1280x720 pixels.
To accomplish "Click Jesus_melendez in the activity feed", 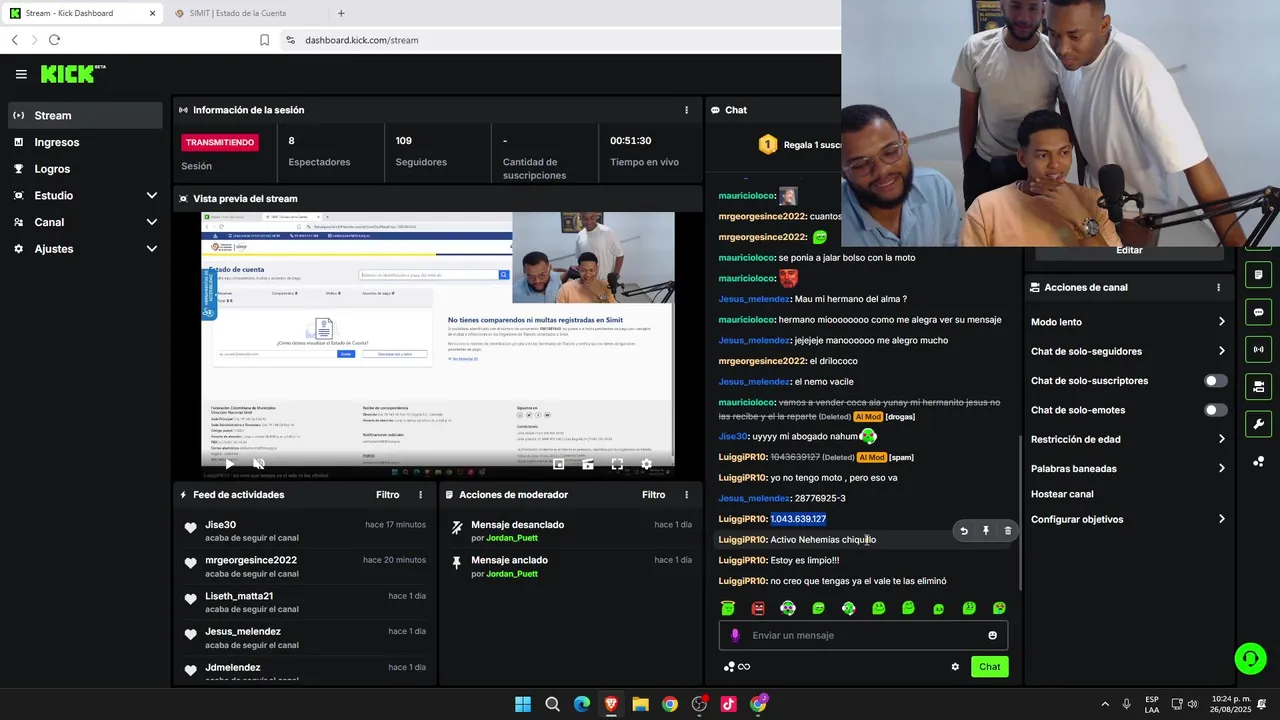I will (x=243, y=631).
